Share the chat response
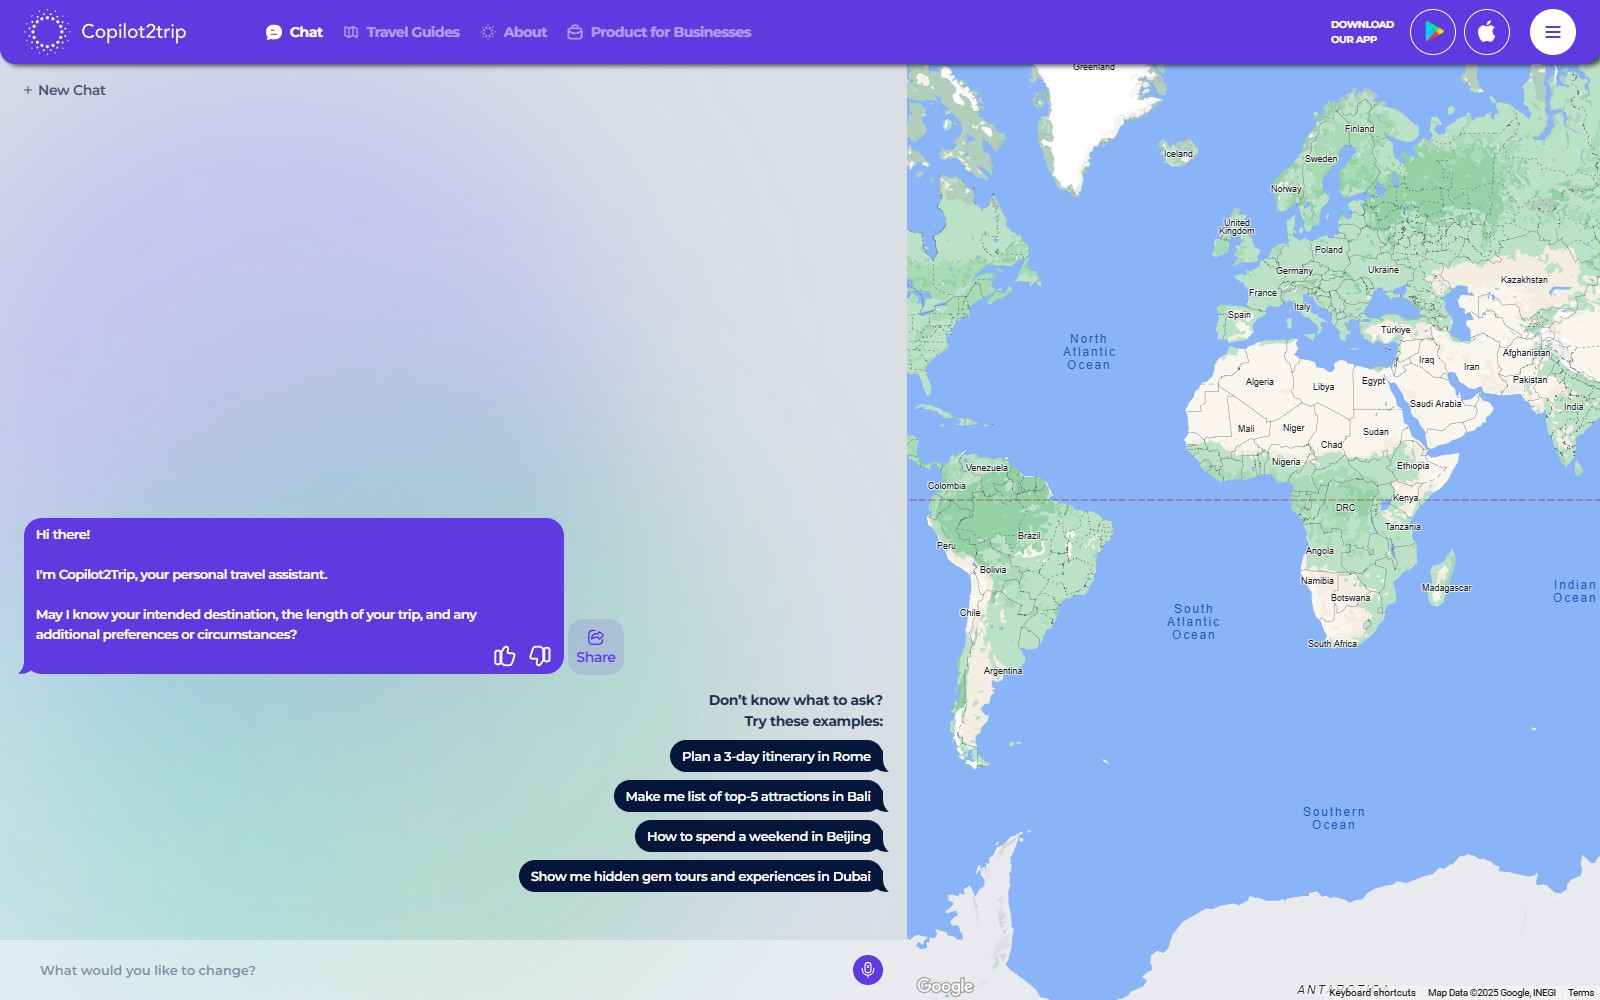Screen dimensions: 1600x1000 (x=596, y=647)
